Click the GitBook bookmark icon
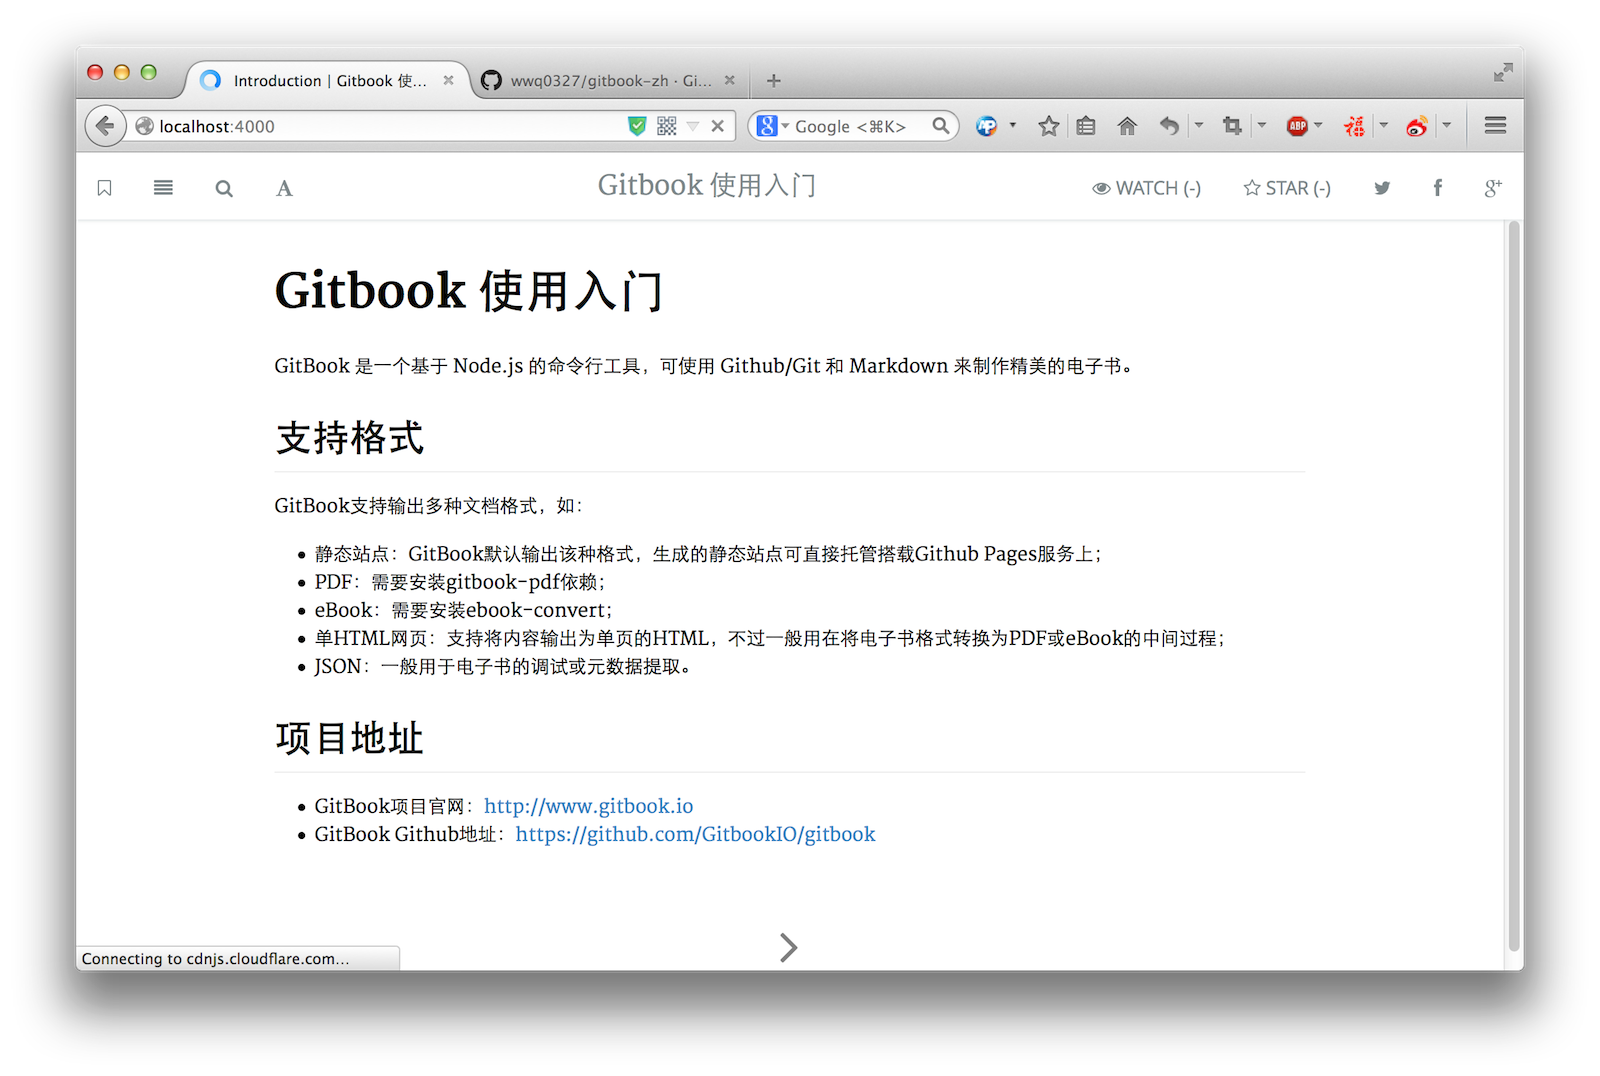The height and width of the screenshot is (1076, 1600). 104,188
